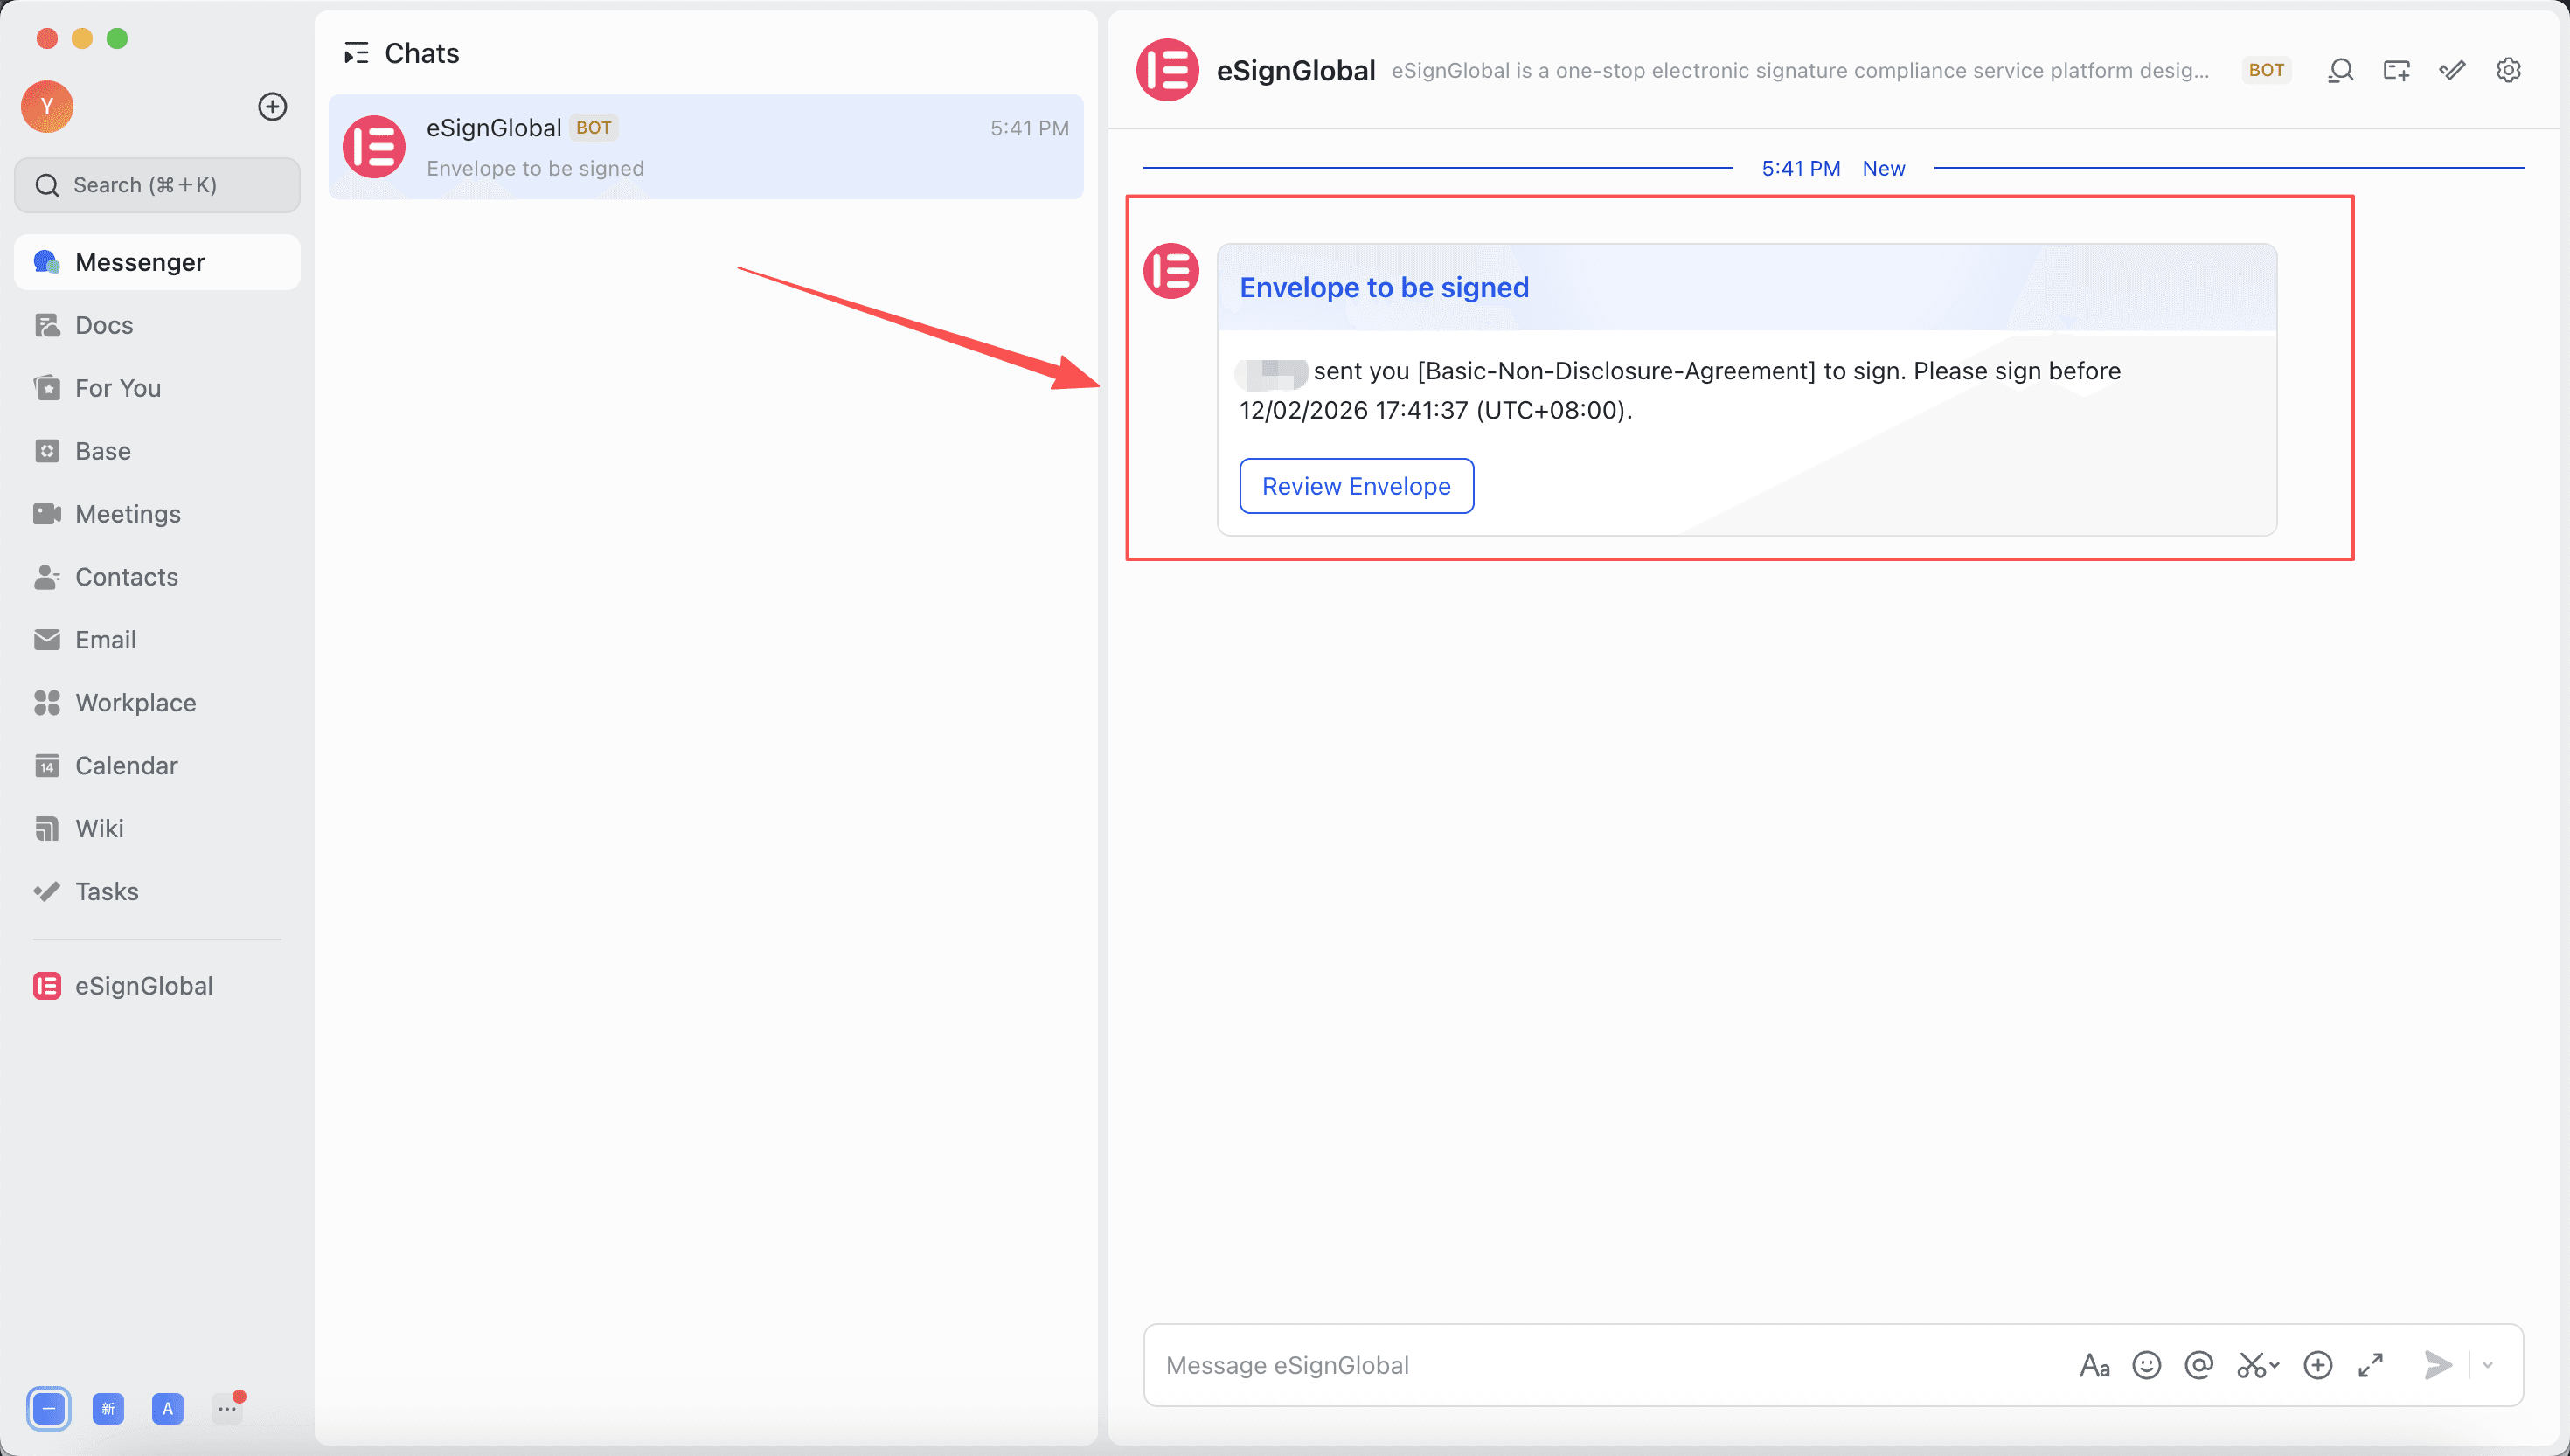Click the @ mention icon
The height and width of the screenshot is (1456, 2570).
(x=2198, y=1365)
